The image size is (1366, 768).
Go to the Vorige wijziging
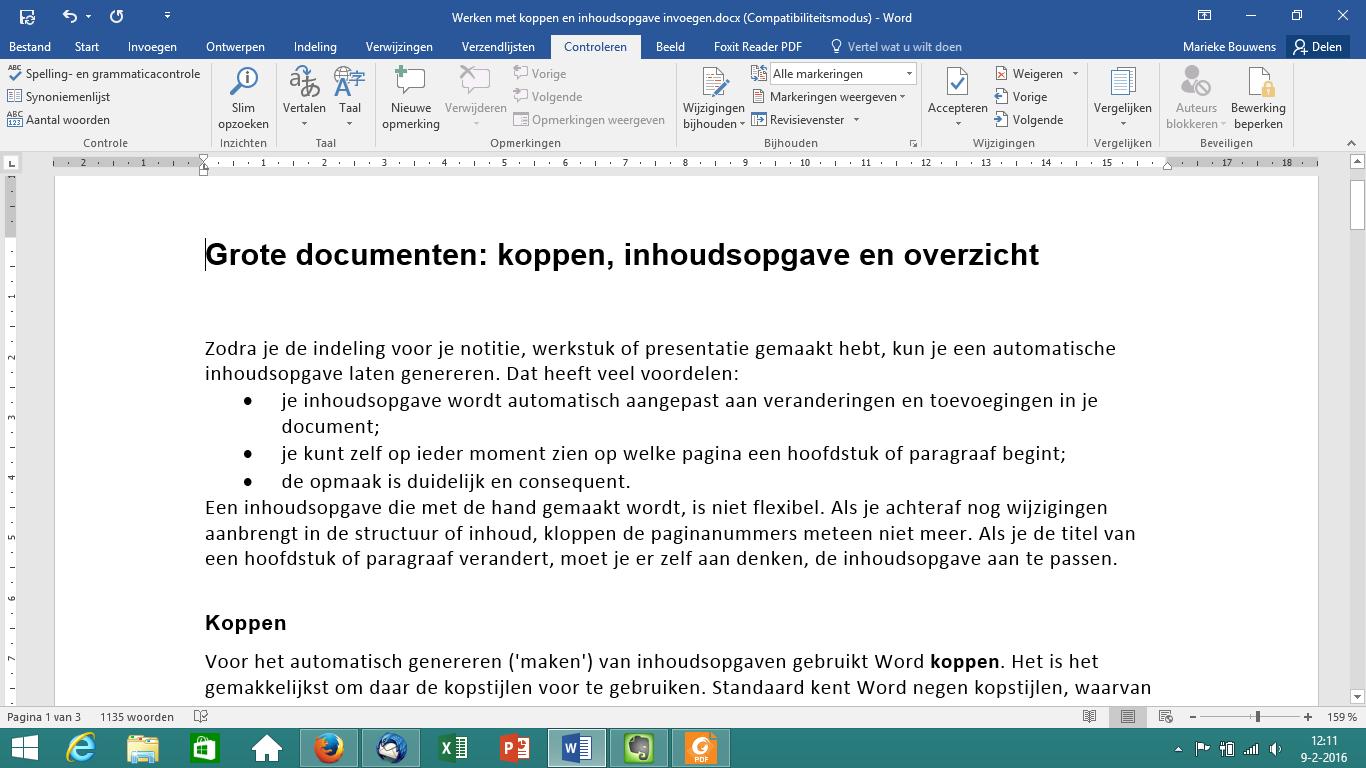click(x=1021, y=97)
